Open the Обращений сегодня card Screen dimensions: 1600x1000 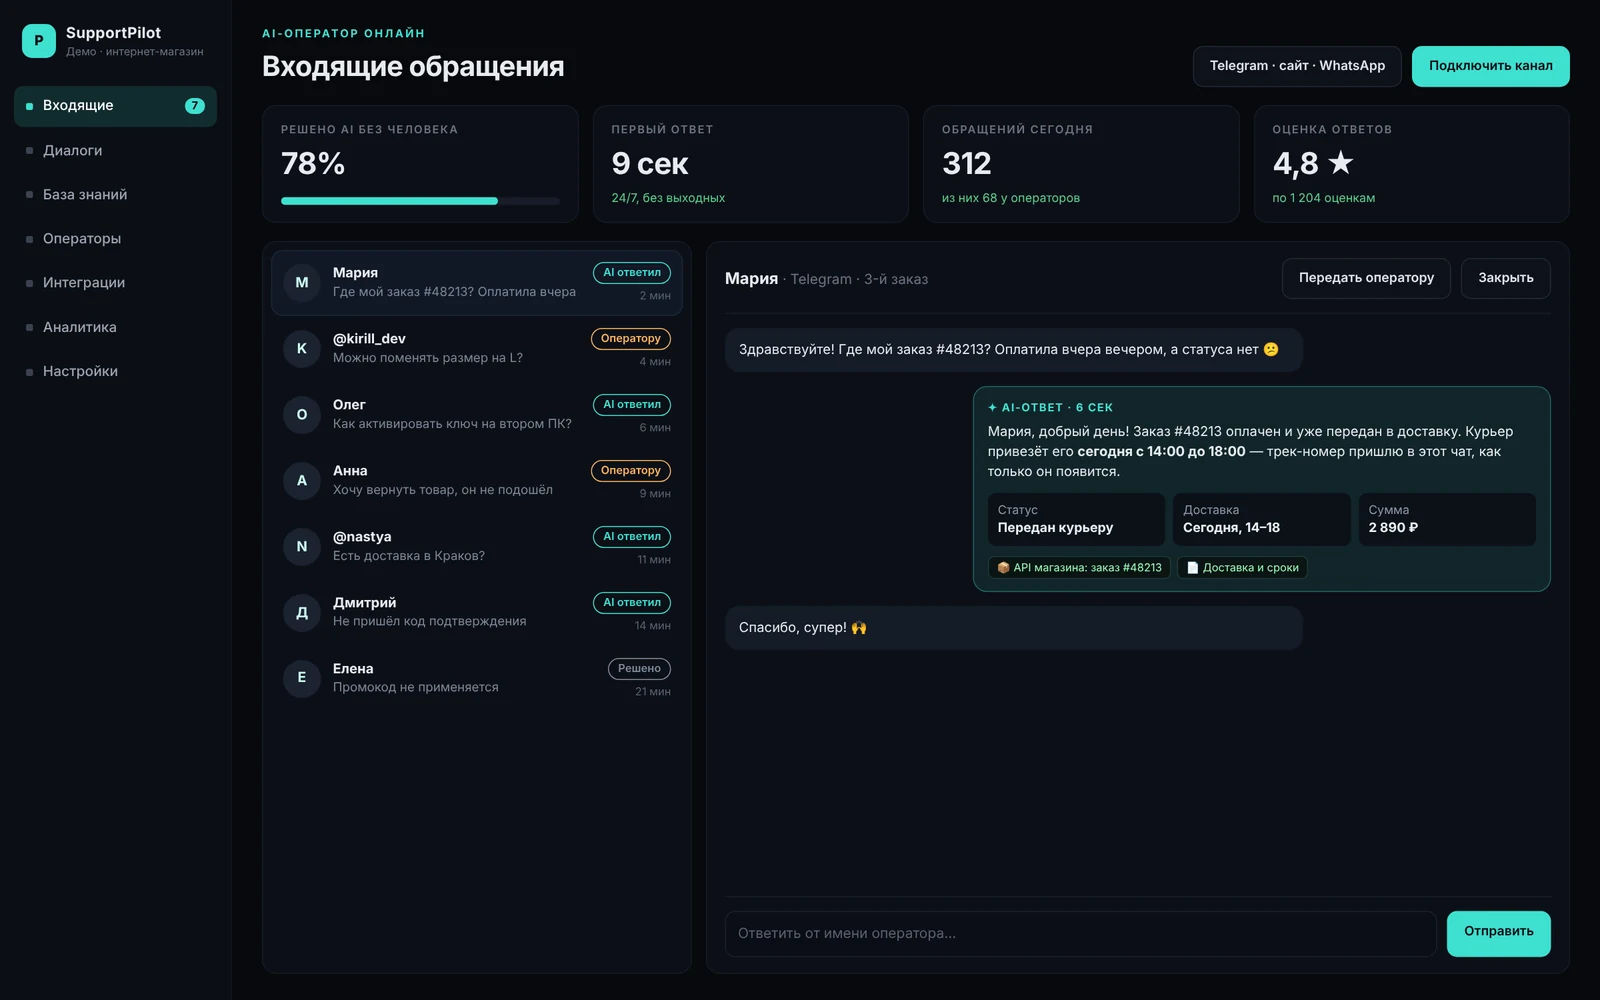coord(1081,164)
